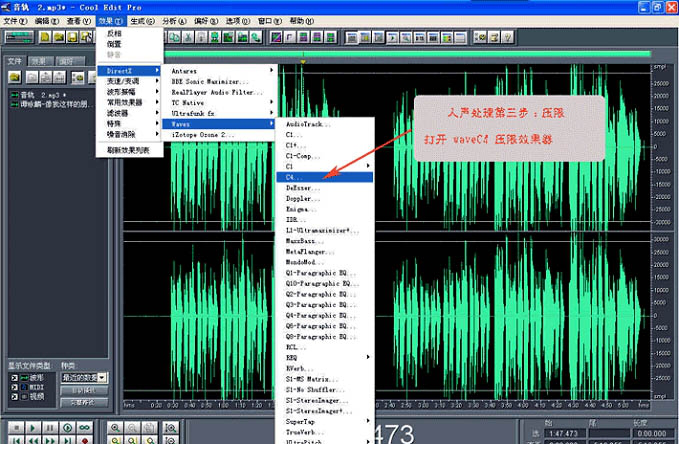Click the open file icon in file panel

pos(15,77)
